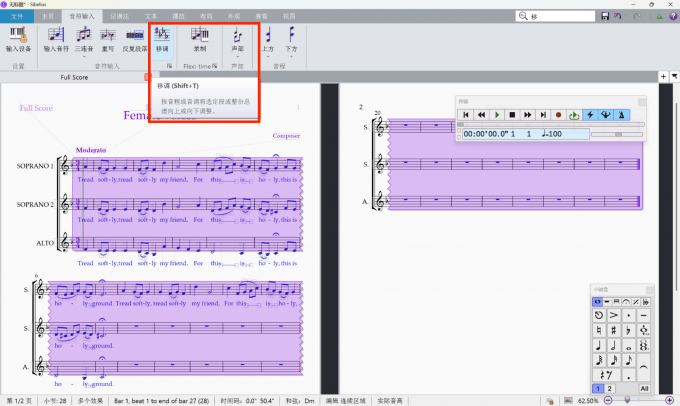This screenshot has width=680, height=406.
Task: Click the 输入音符 input notes tool
Action: pos(56,39)
